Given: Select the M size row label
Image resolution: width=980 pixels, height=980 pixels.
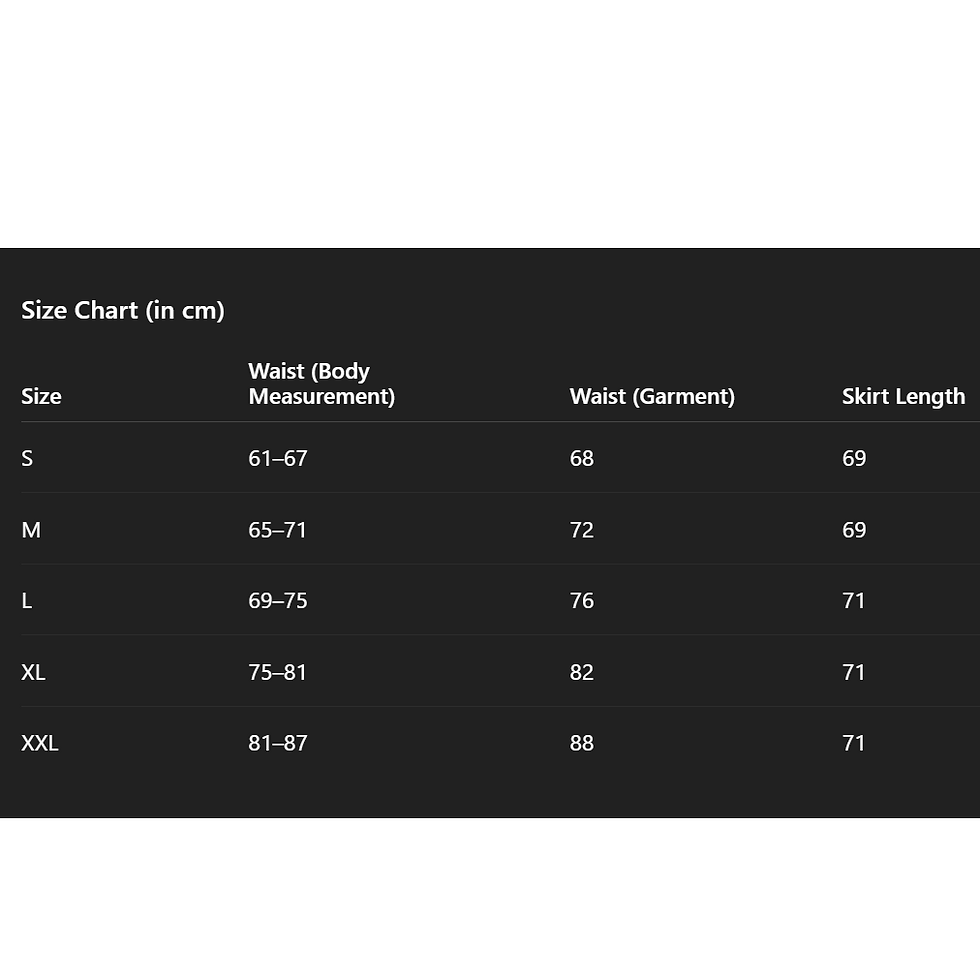Looking at the screenshot, I should pyautogui.click(x=31, y=529).
